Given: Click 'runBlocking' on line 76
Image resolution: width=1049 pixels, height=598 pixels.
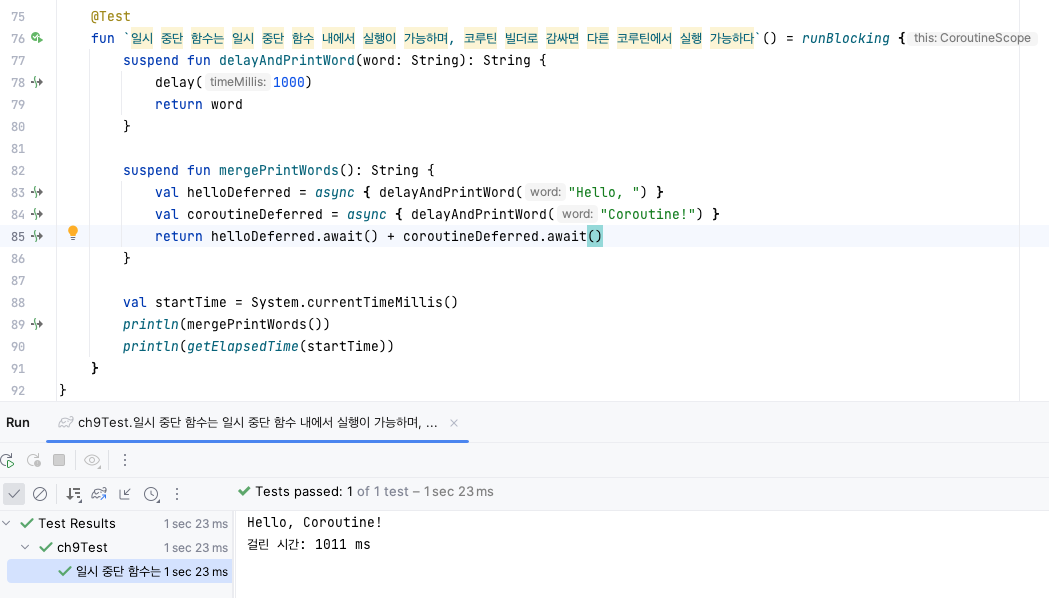Looking at the screenshot, I should click(x=846, y=38).
